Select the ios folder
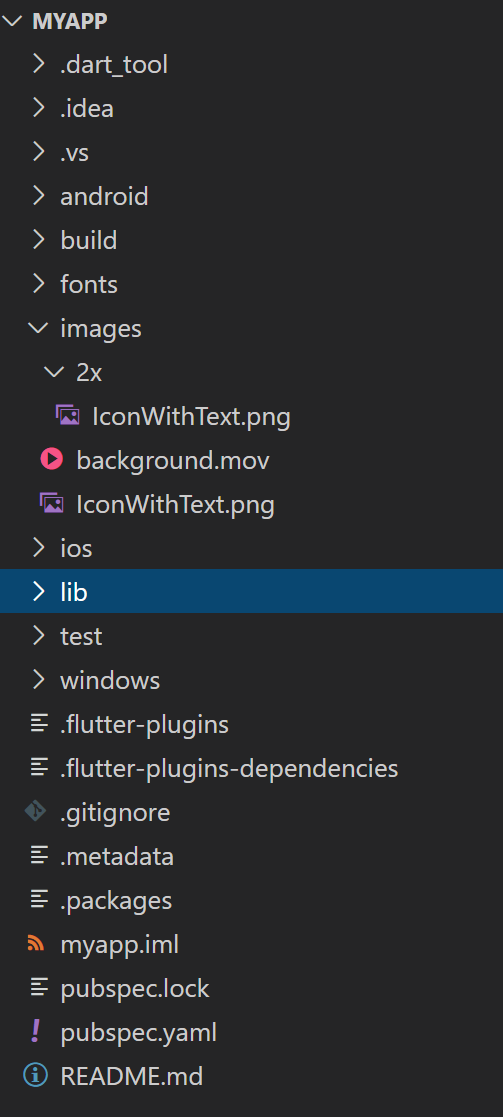 [x=252, y=548]
